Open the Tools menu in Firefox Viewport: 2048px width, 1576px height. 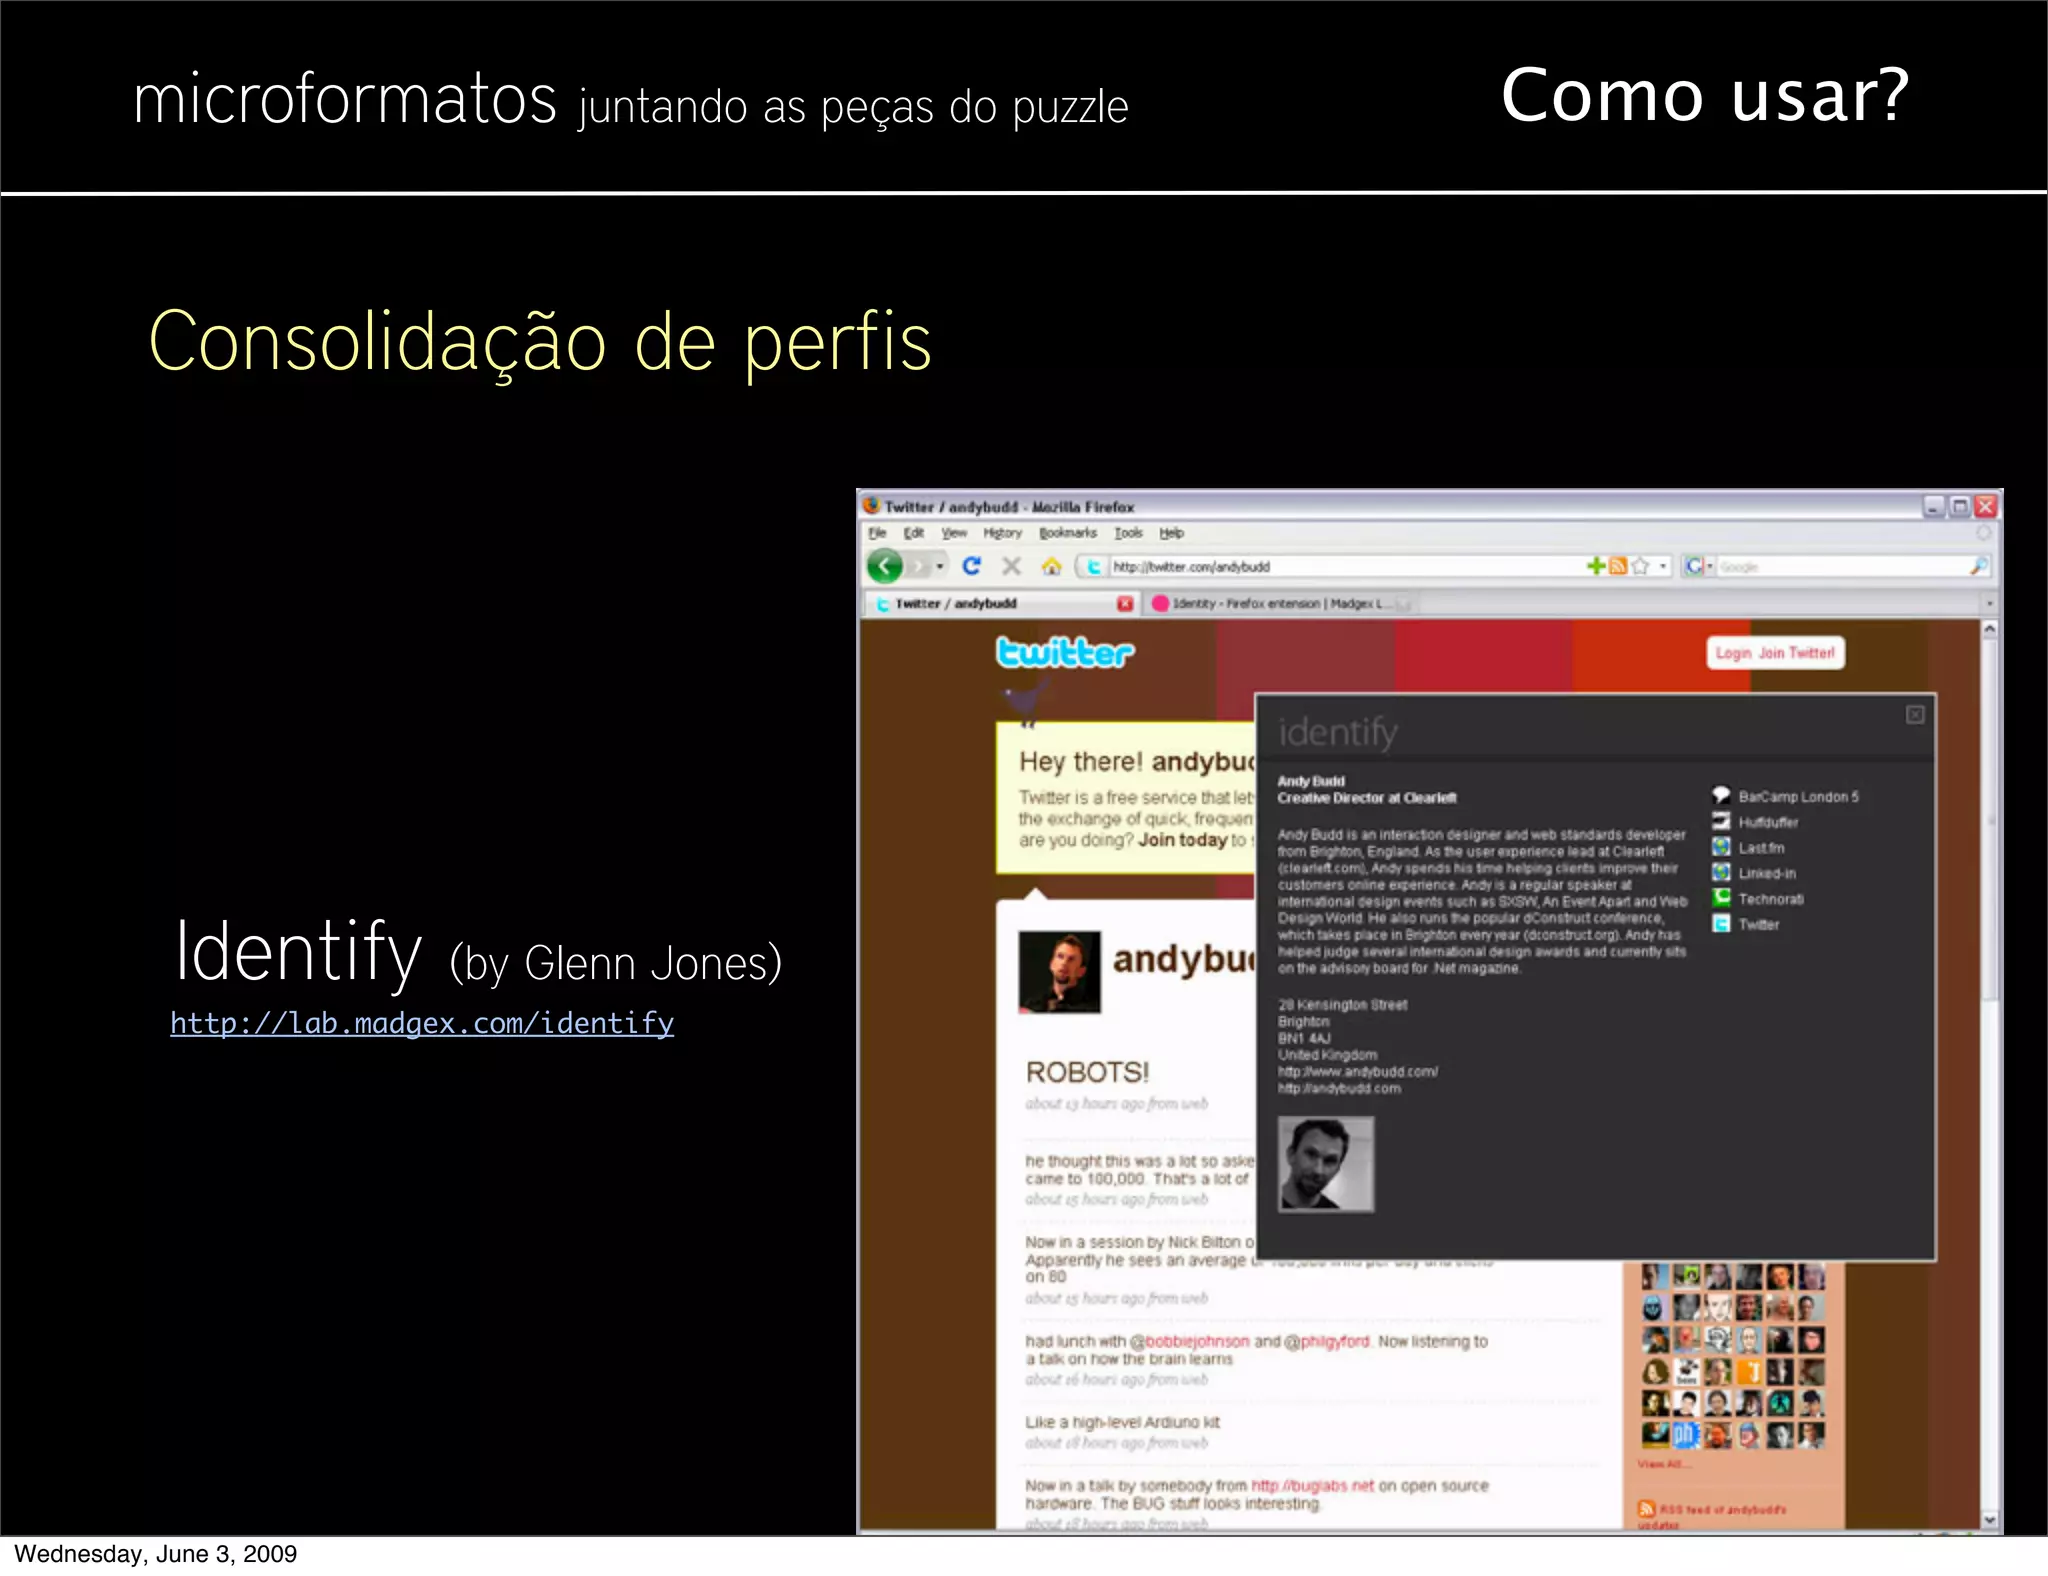point(1128,533)
